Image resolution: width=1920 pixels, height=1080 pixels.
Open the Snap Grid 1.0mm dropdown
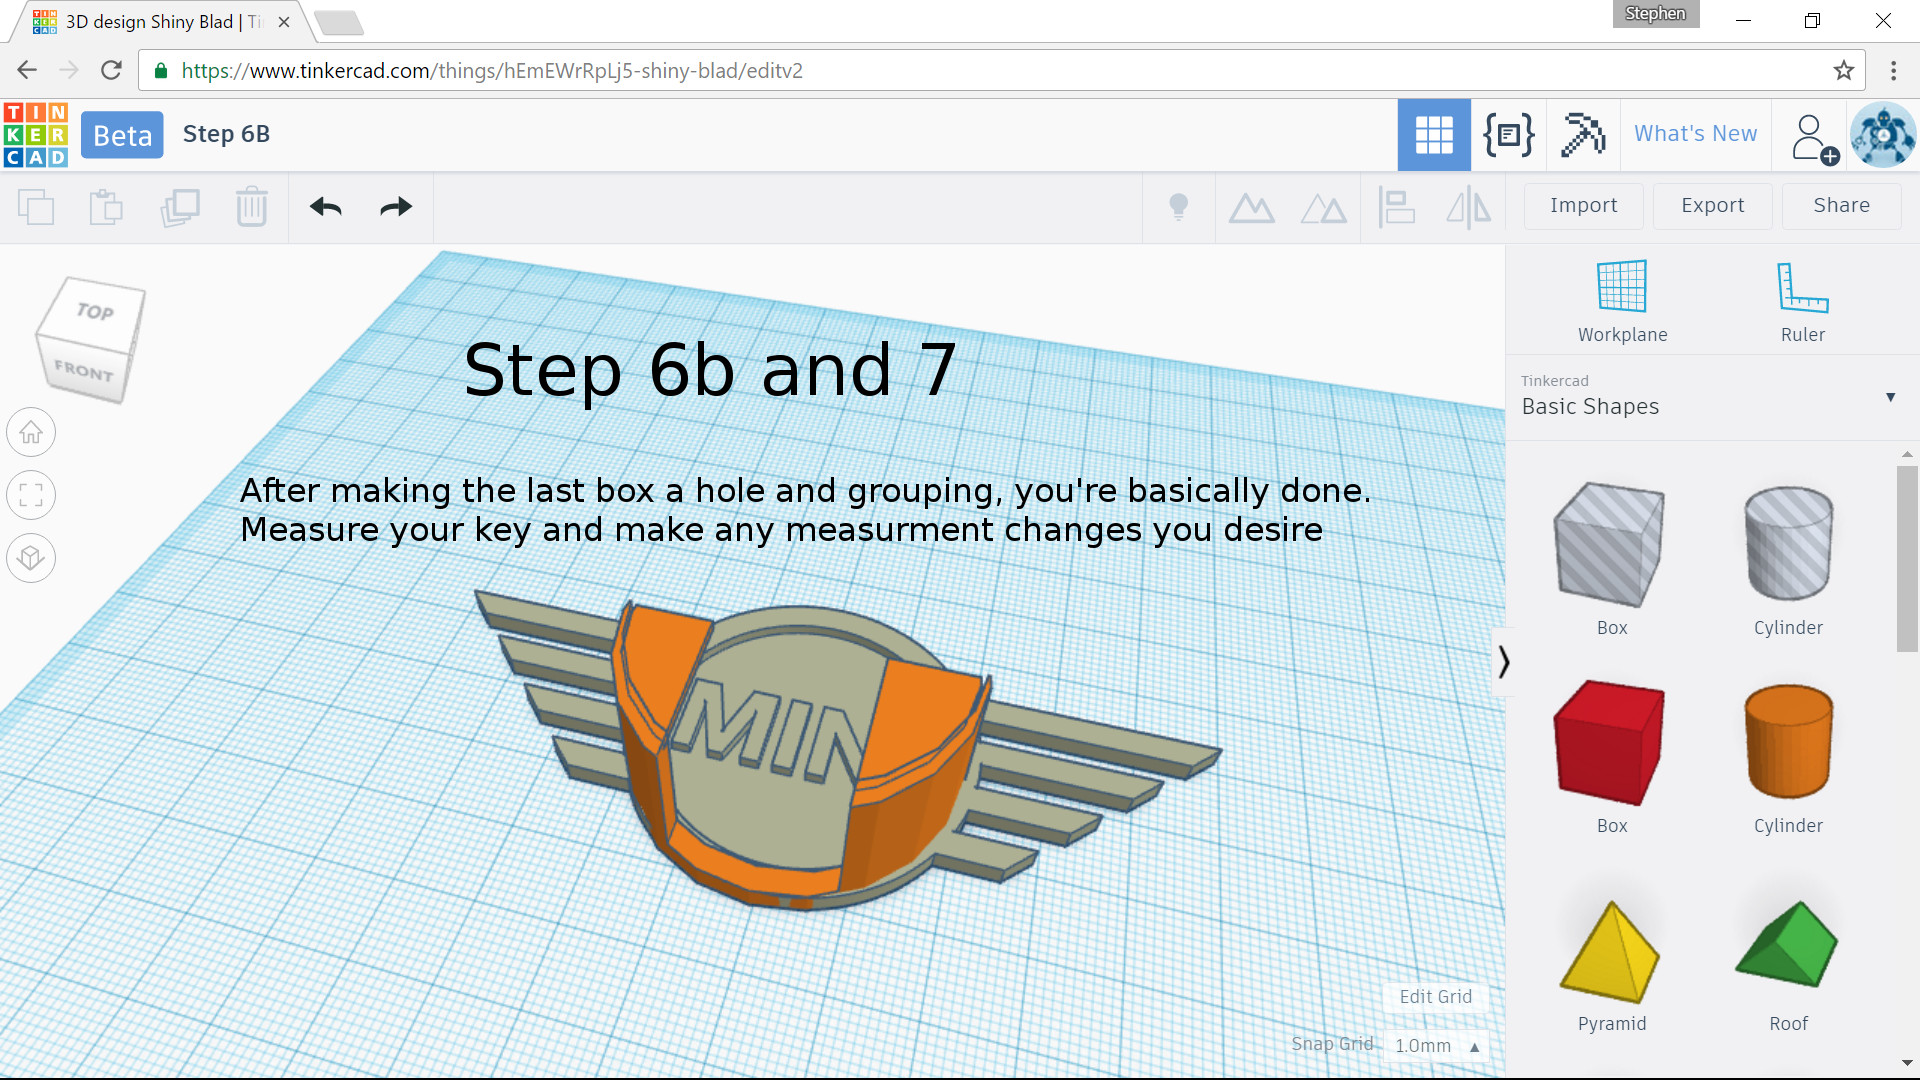1436,1046
